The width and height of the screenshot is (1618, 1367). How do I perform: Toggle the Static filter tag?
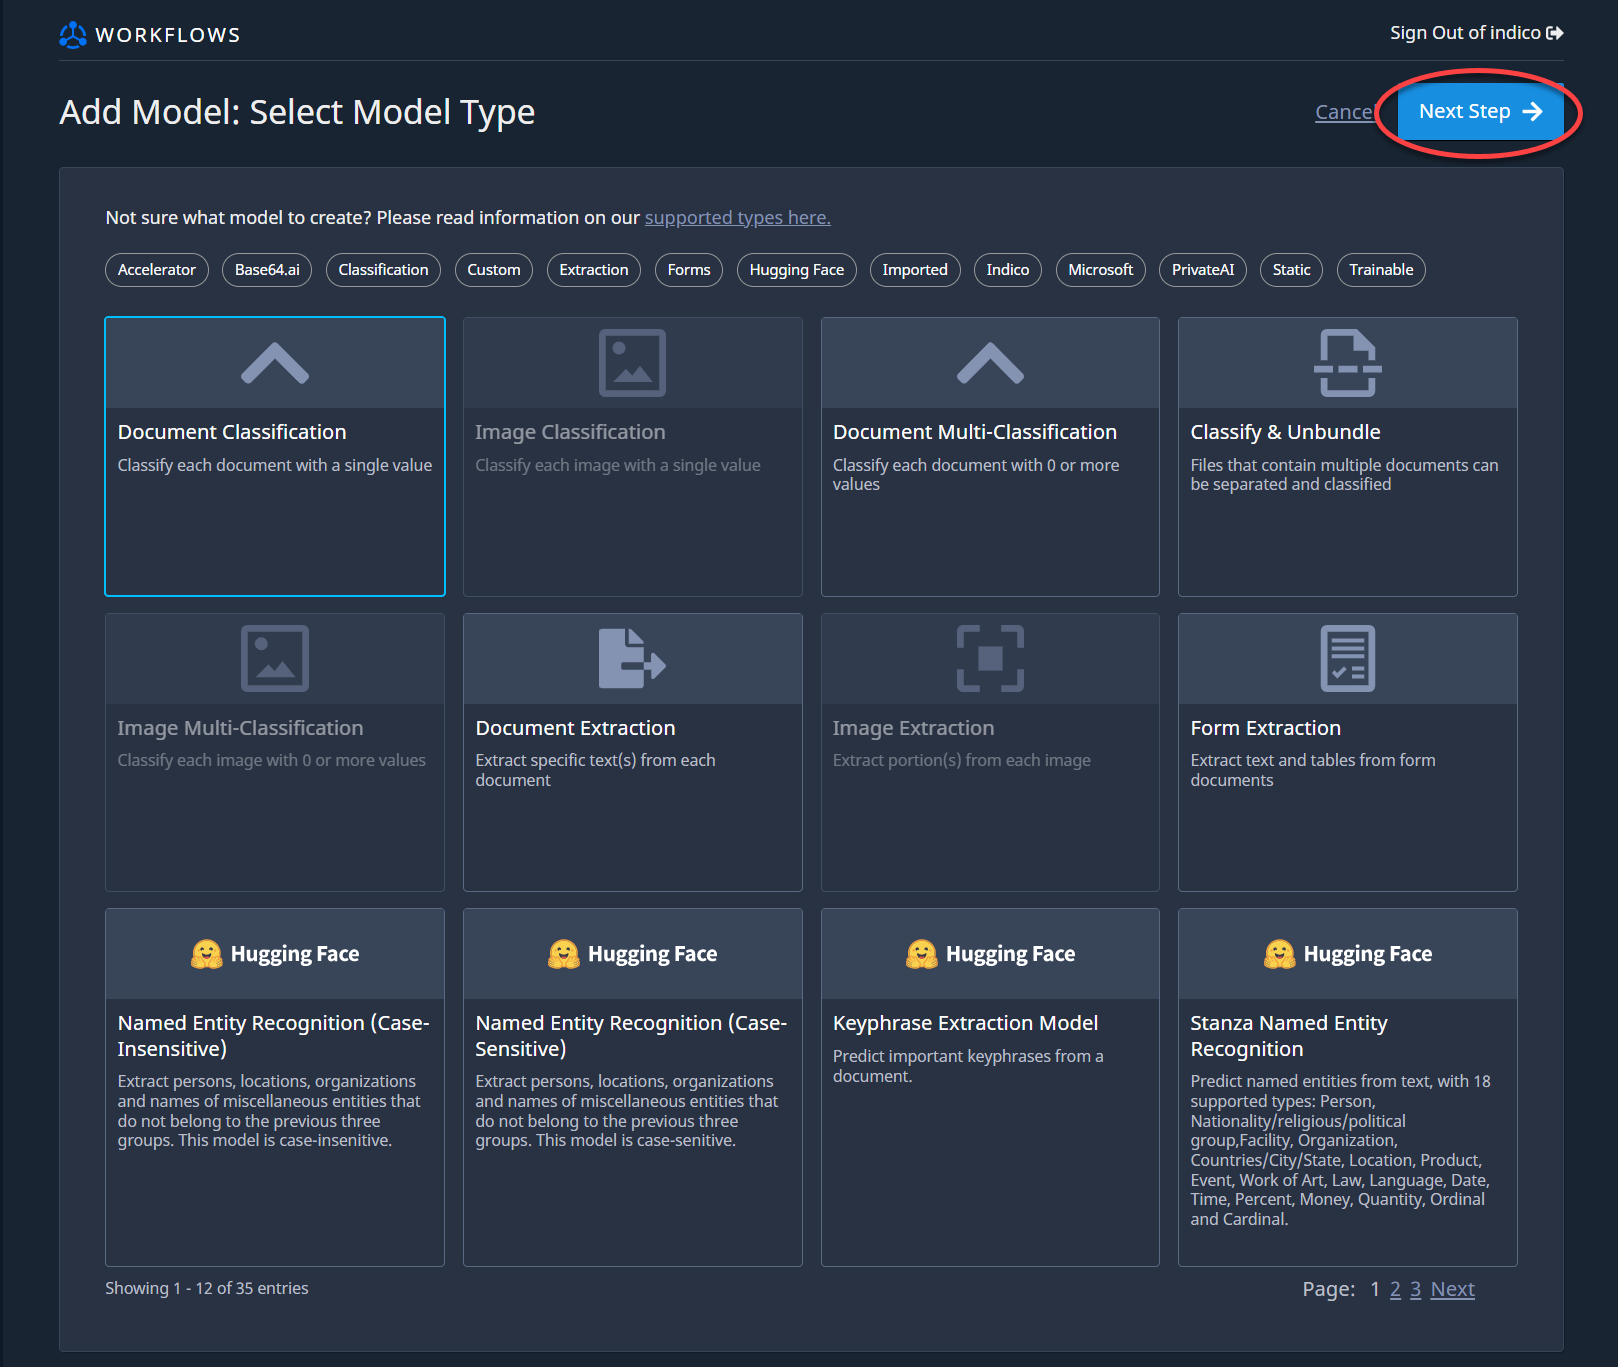1292,270
